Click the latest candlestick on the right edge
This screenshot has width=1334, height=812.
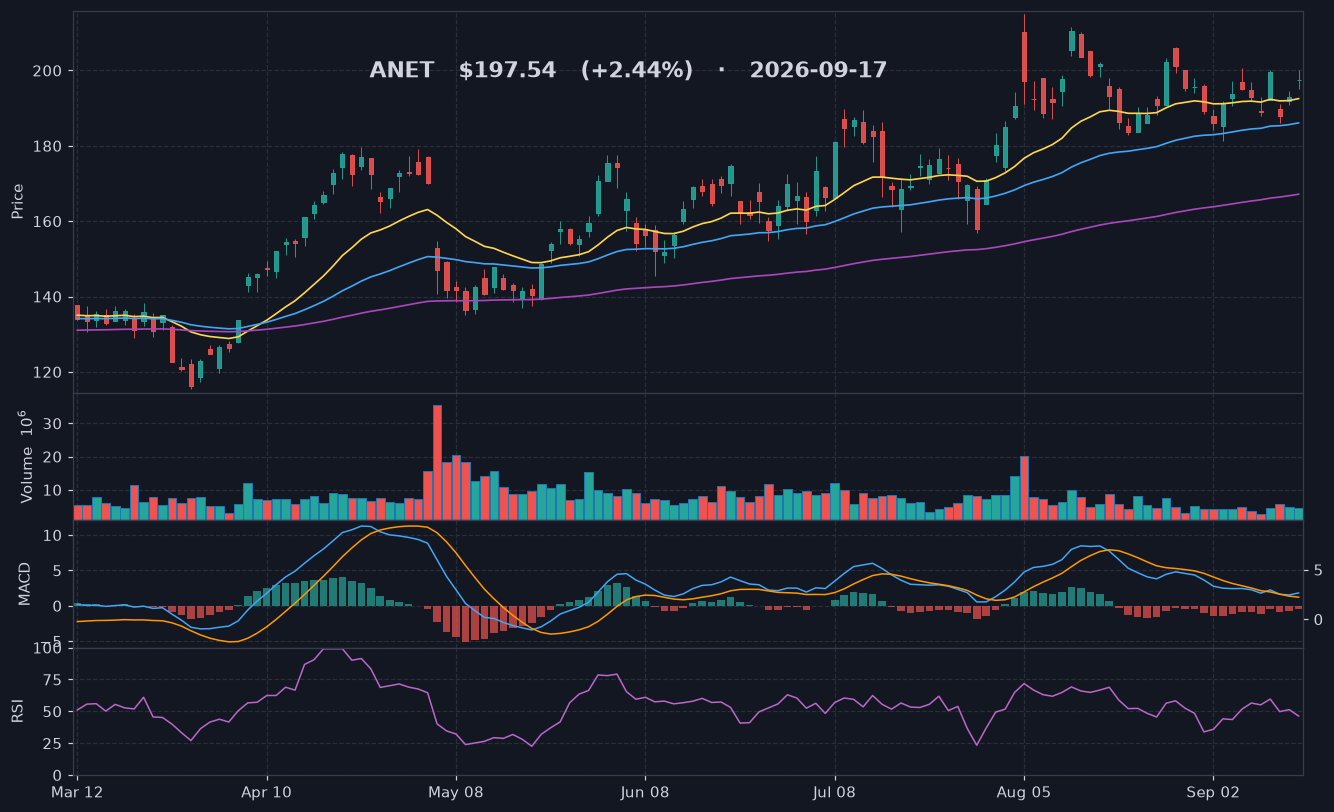click(1299, 82)
